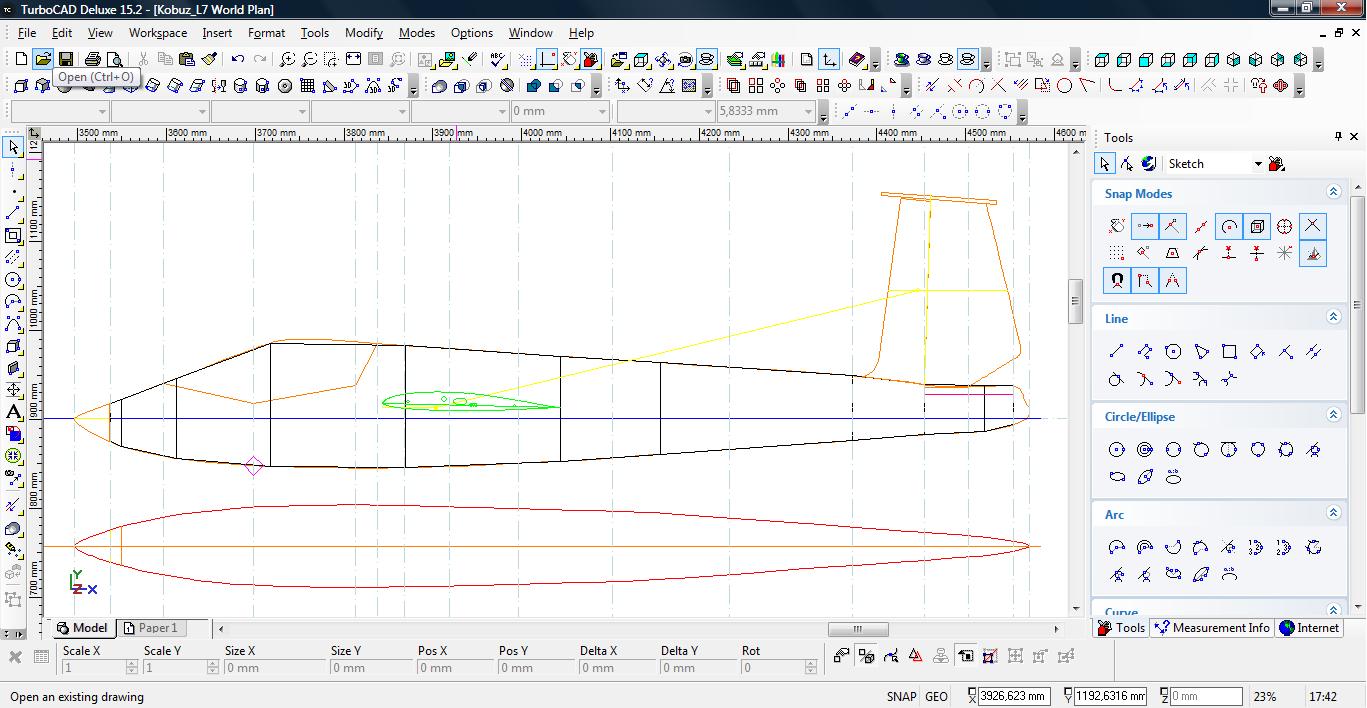Collapse the Circle/Ellipse section

(x=1333, y=415)
